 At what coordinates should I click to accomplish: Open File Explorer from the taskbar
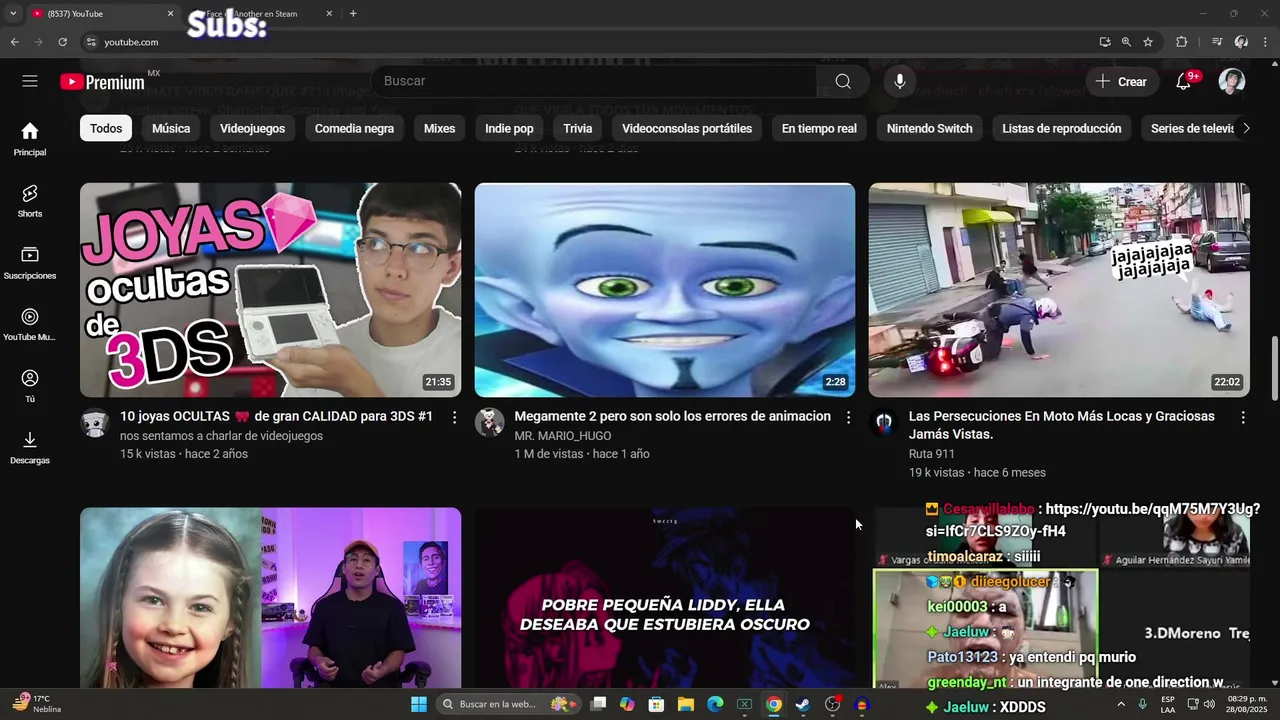(x=686, y=704)
